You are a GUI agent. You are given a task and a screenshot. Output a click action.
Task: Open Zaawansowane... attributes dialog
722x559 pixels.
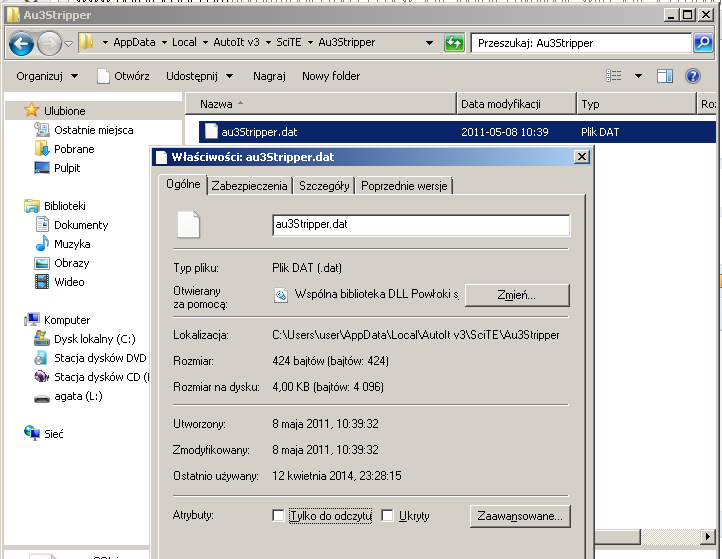520,516
